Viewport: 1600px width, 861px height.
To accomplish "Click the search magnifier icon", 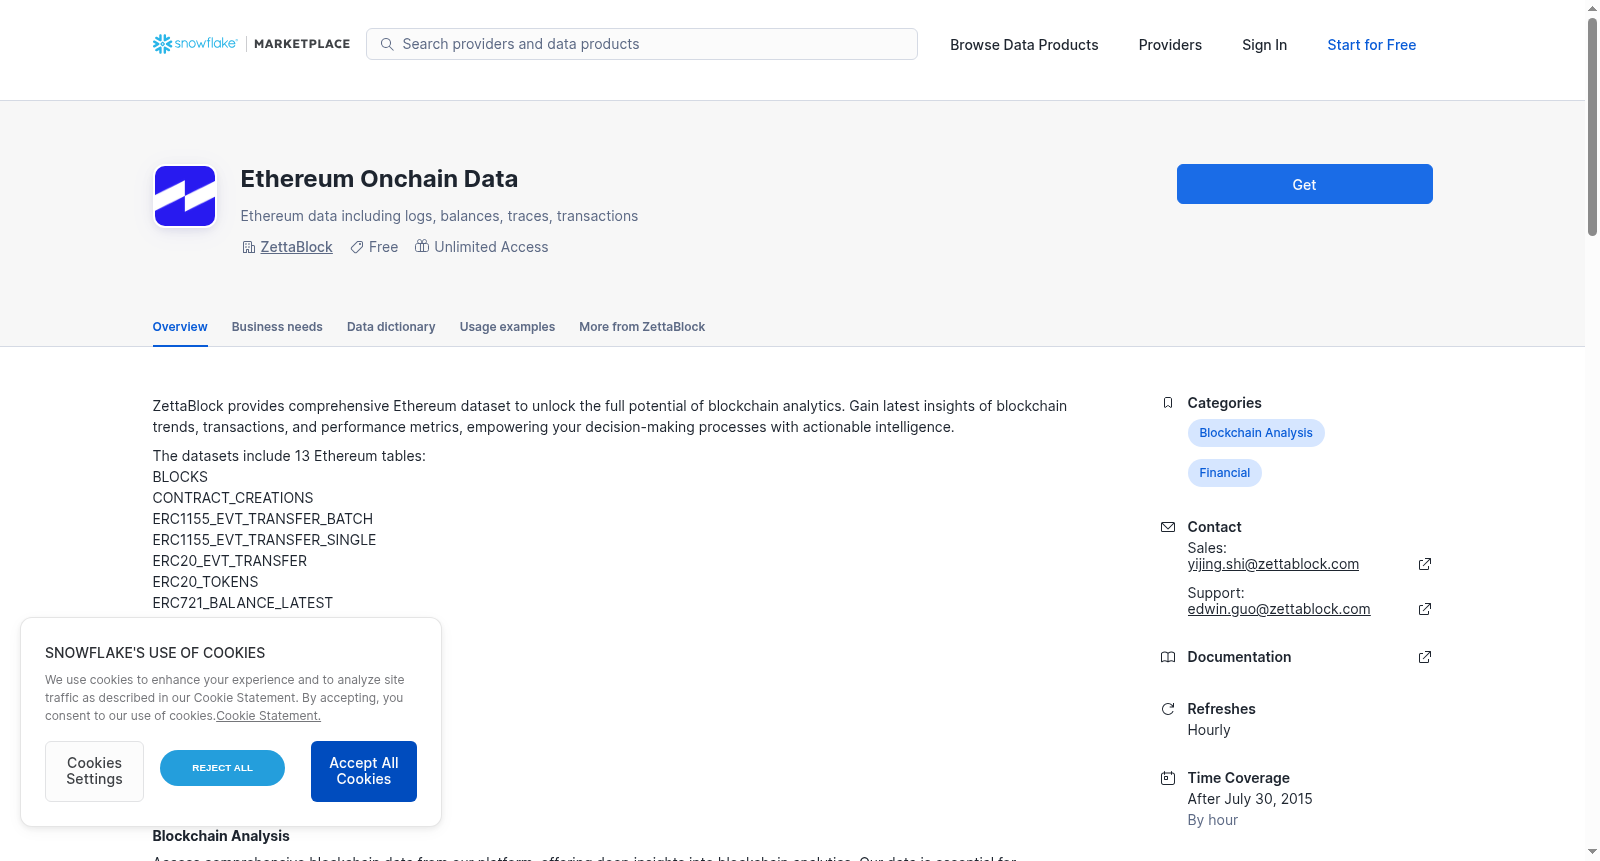I will [x=387, y=44].
